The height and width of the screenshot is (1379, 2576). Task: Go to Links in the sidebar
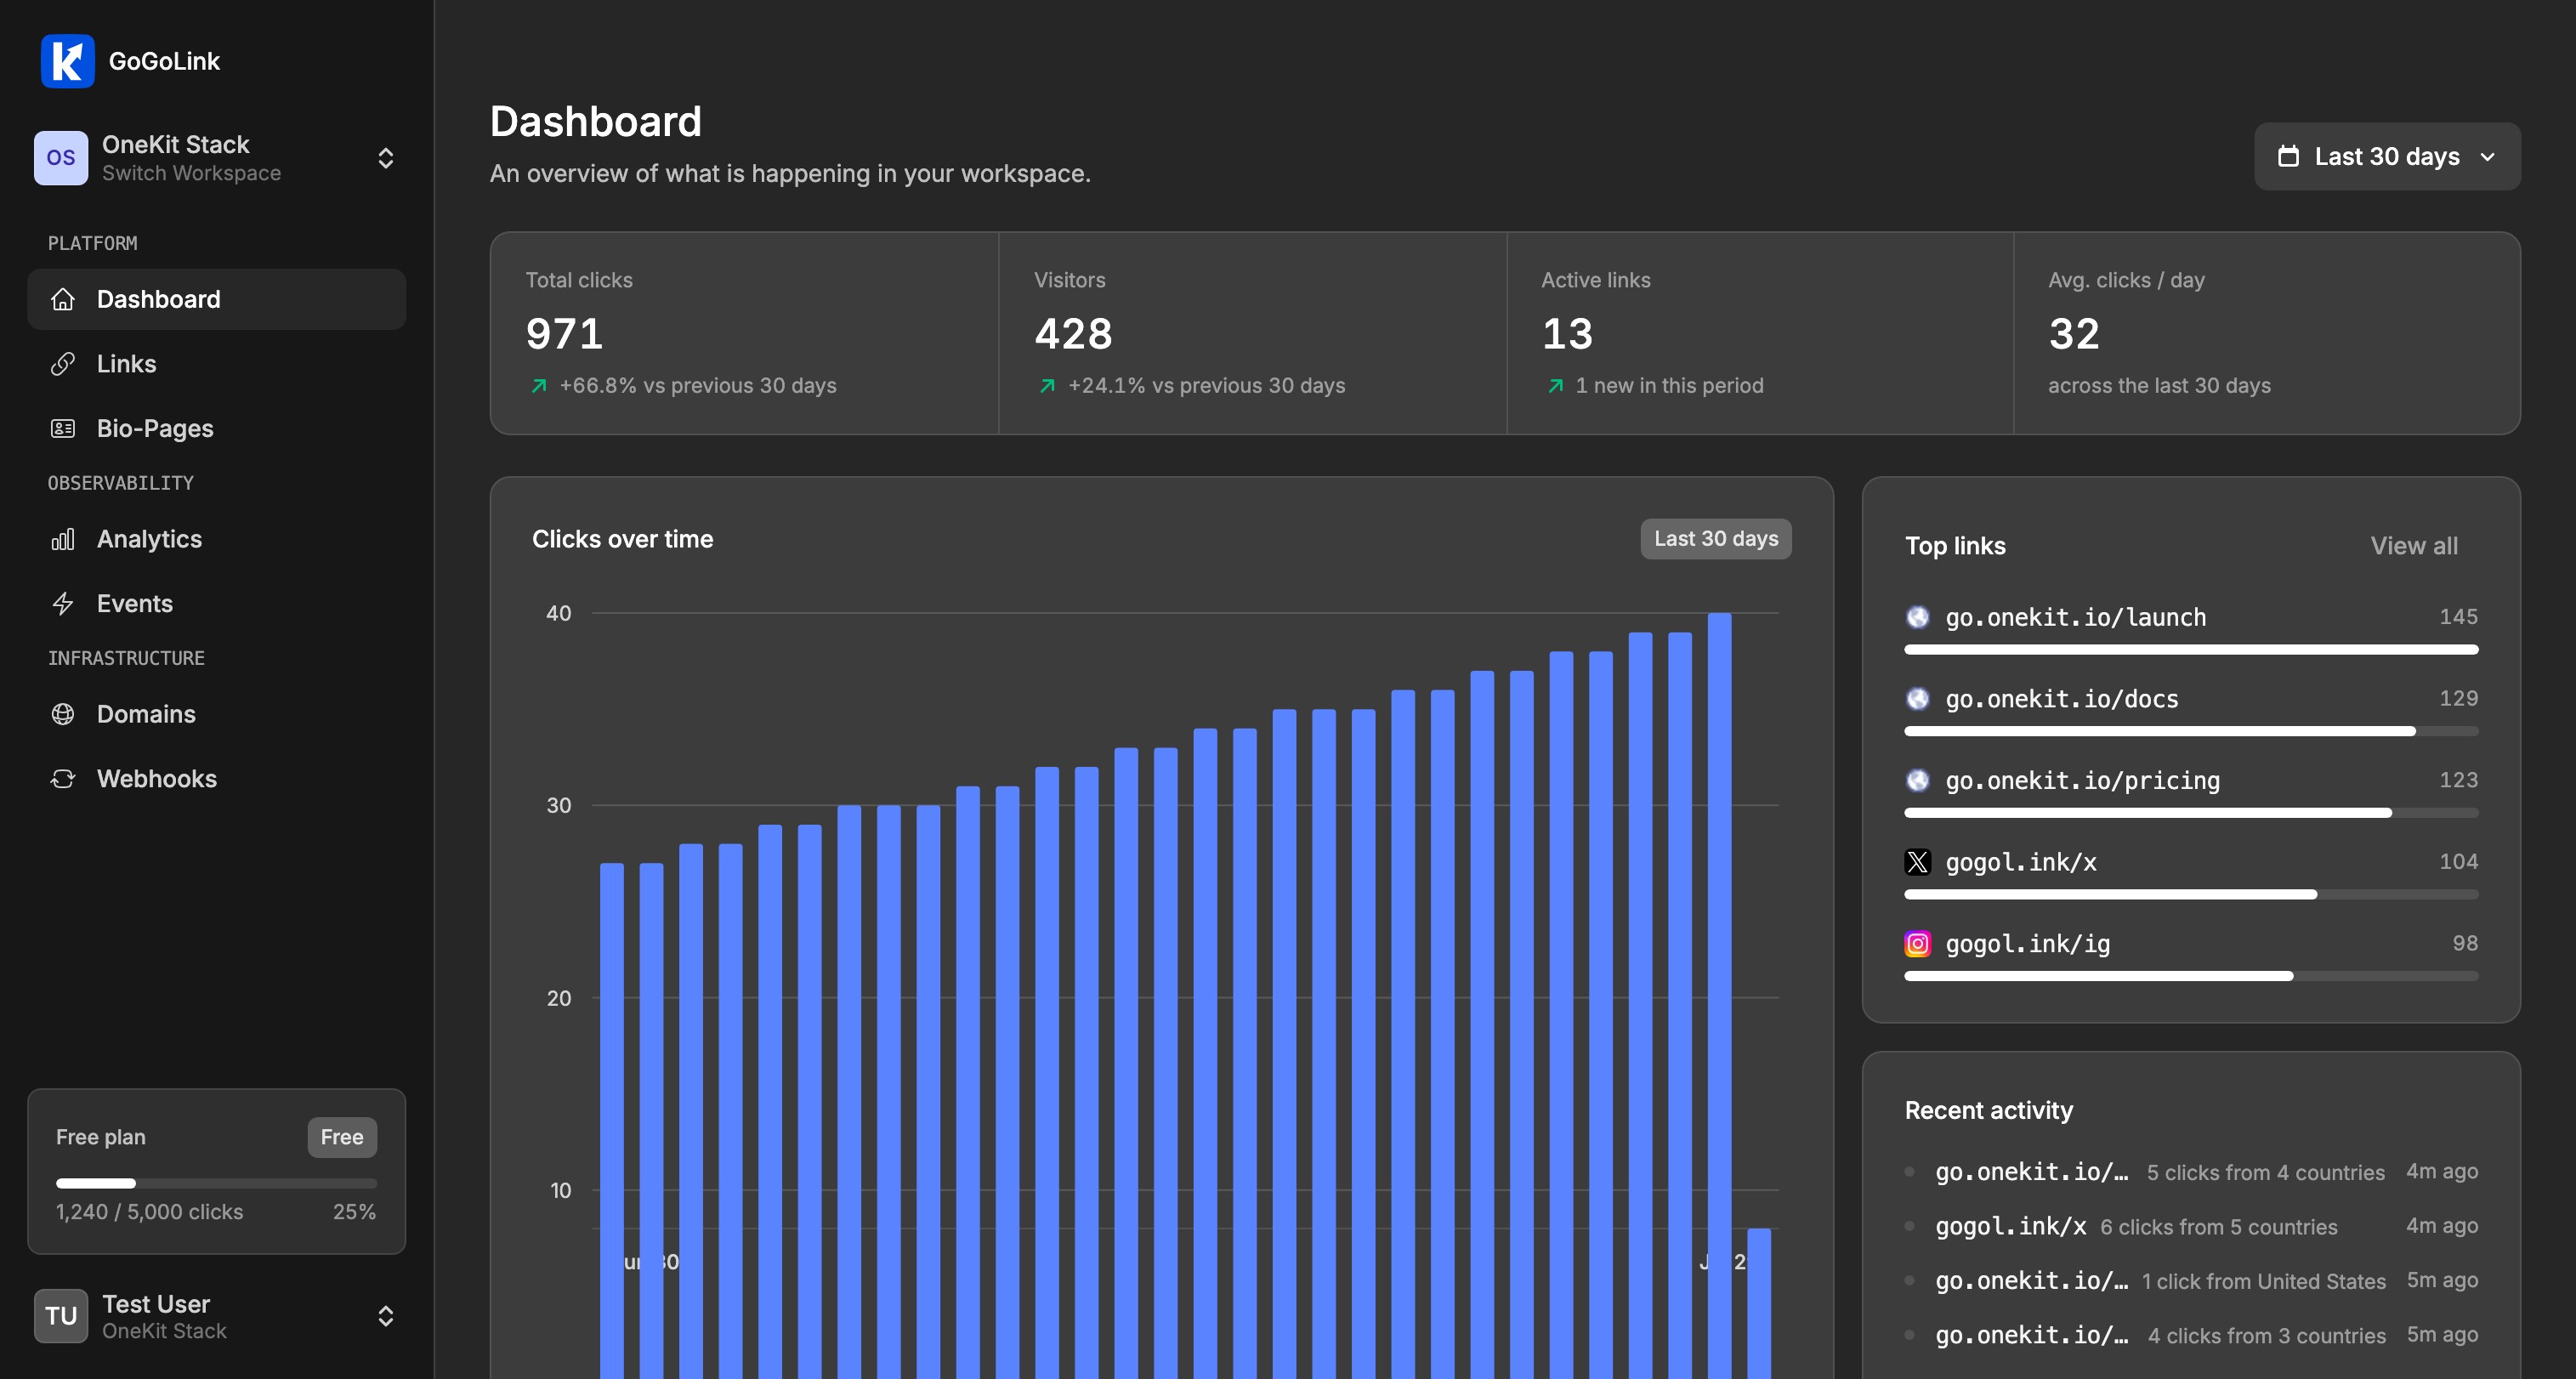click(216, 364)
